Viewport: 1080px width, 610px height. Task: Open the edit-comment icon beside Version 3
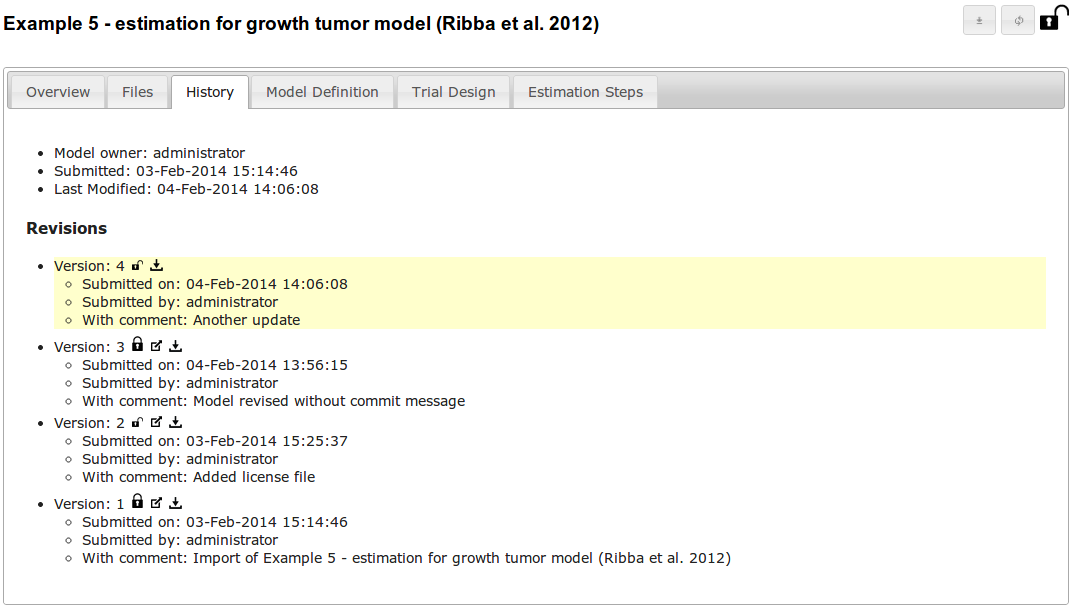[156, 345]
